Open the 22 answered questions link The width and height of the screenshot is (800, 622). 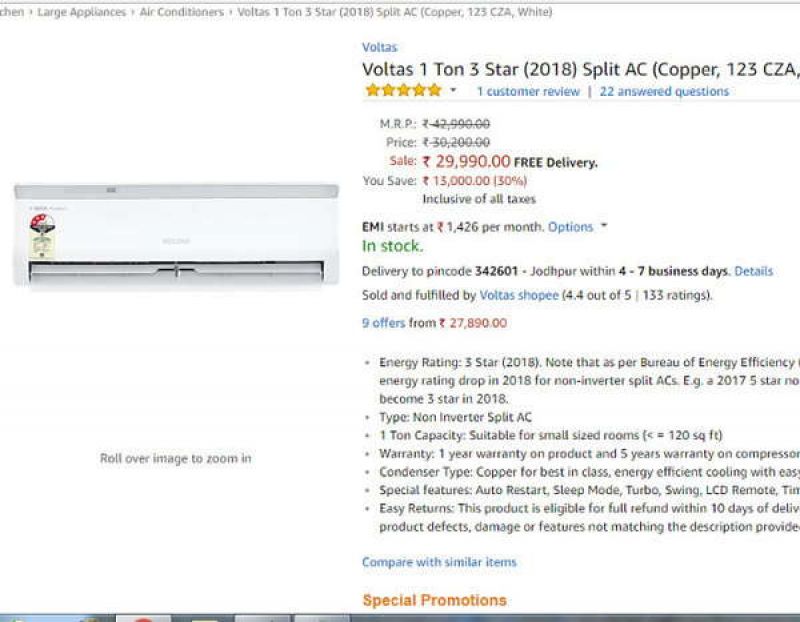[664, 91]
